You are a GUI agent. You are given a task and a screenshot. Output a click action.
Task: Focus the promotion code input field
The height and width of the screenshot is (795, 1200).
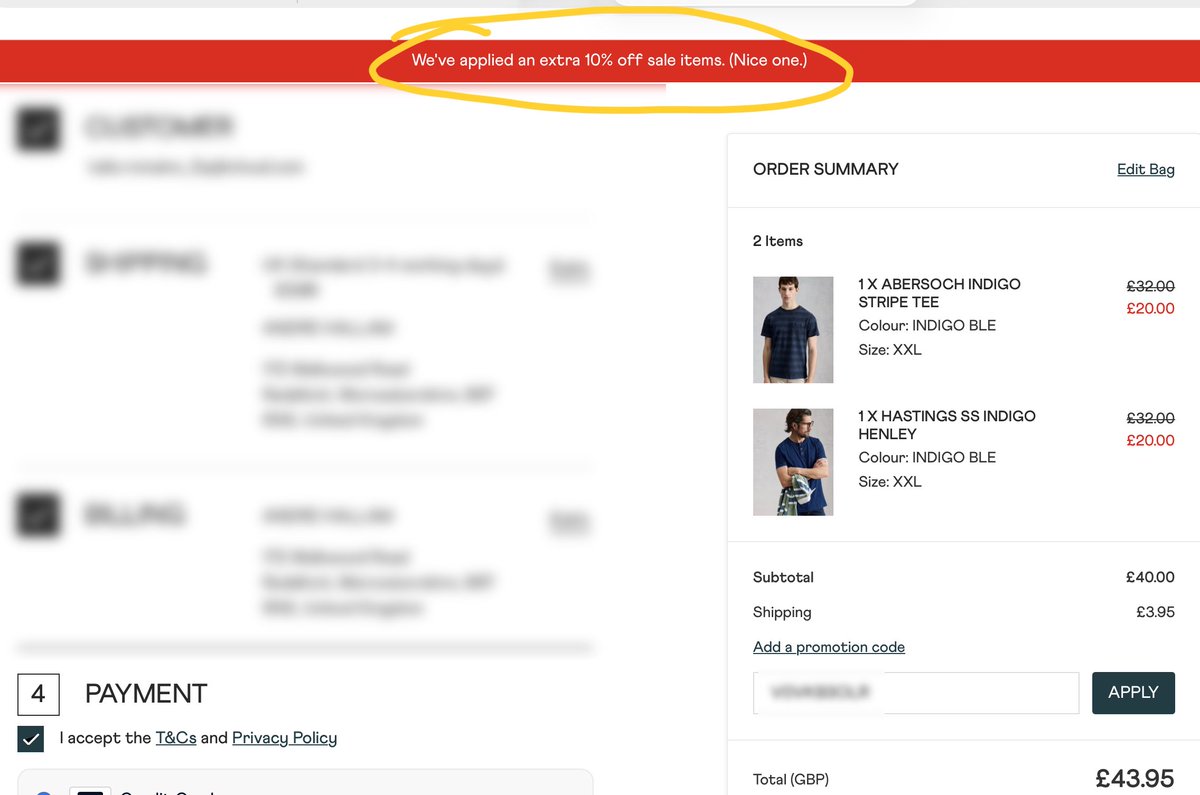[x=916, y=693]
